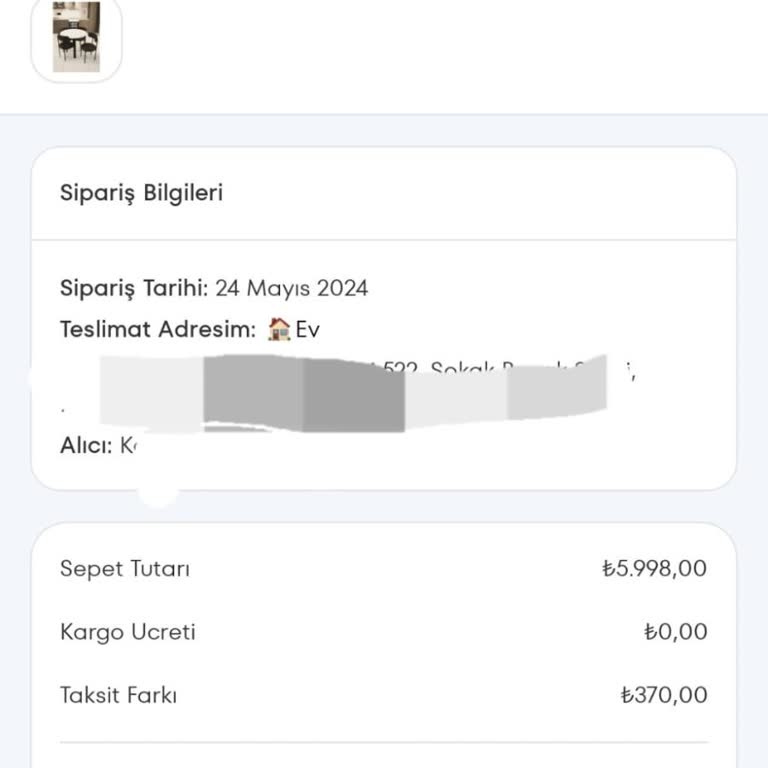This screenshot has height=768, width=768.
Task: Click the partially hidden Sokak address text
Action: coord(465,368)
